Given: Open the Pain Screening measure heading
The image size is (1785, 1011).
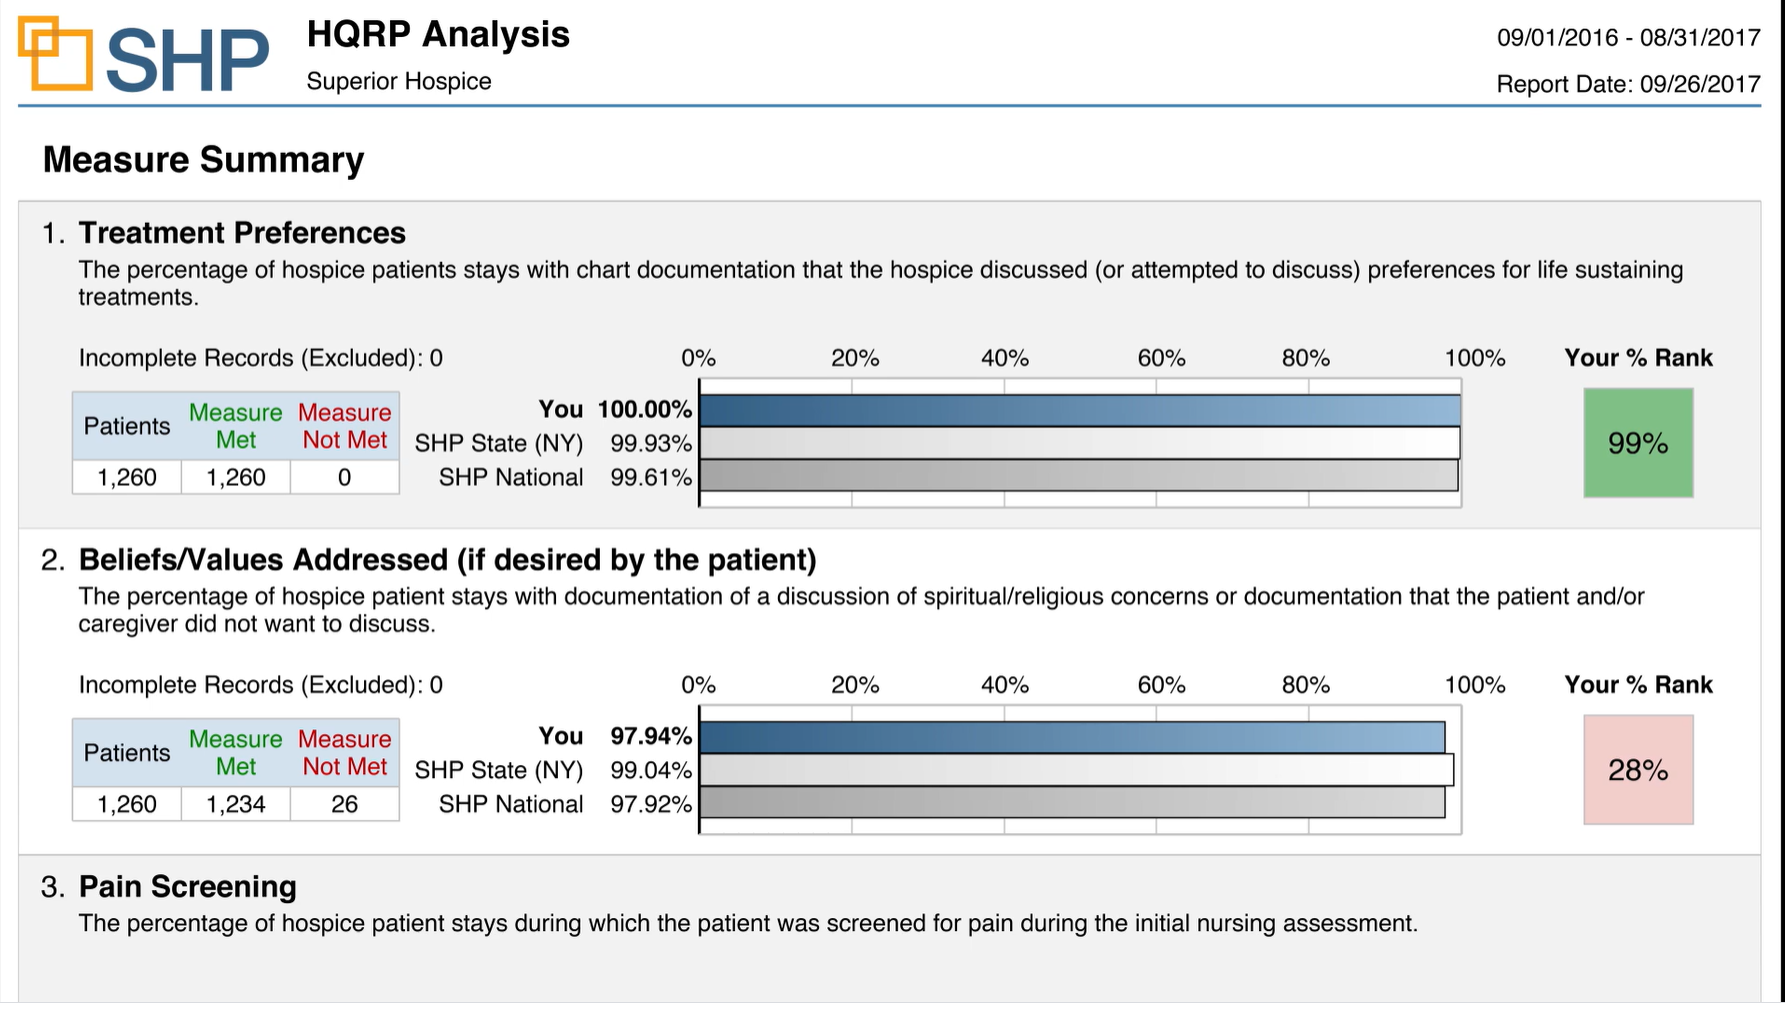Looking at the screenshot, I should click(x=188, y=887).
